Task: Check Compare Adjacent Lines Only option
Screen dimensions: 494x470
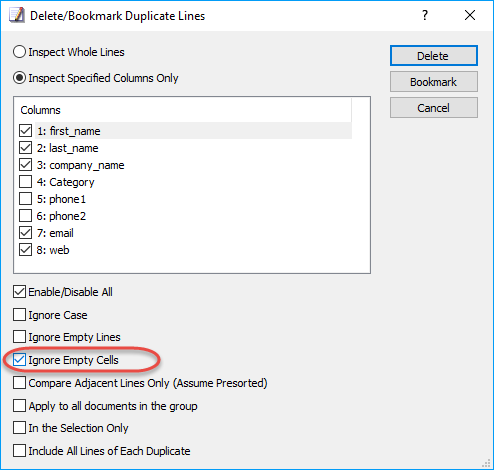Action: pyautogui.click(x=19, y=383)
